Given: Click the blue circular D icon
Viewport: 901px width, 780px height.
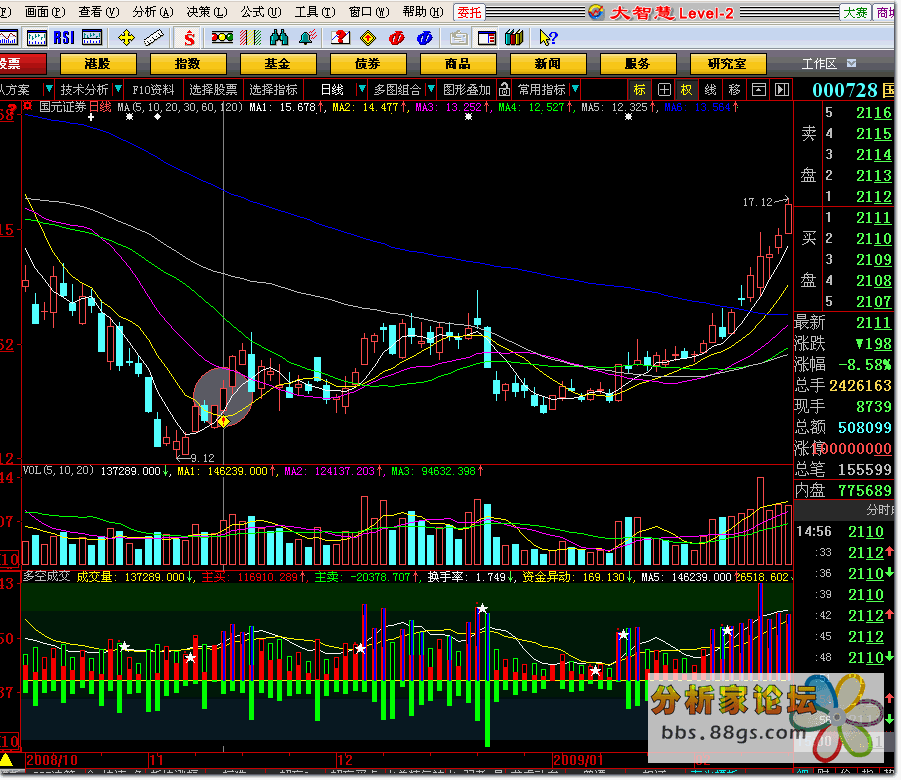Looking at the screenshot, I should click(x=425, y=38).
